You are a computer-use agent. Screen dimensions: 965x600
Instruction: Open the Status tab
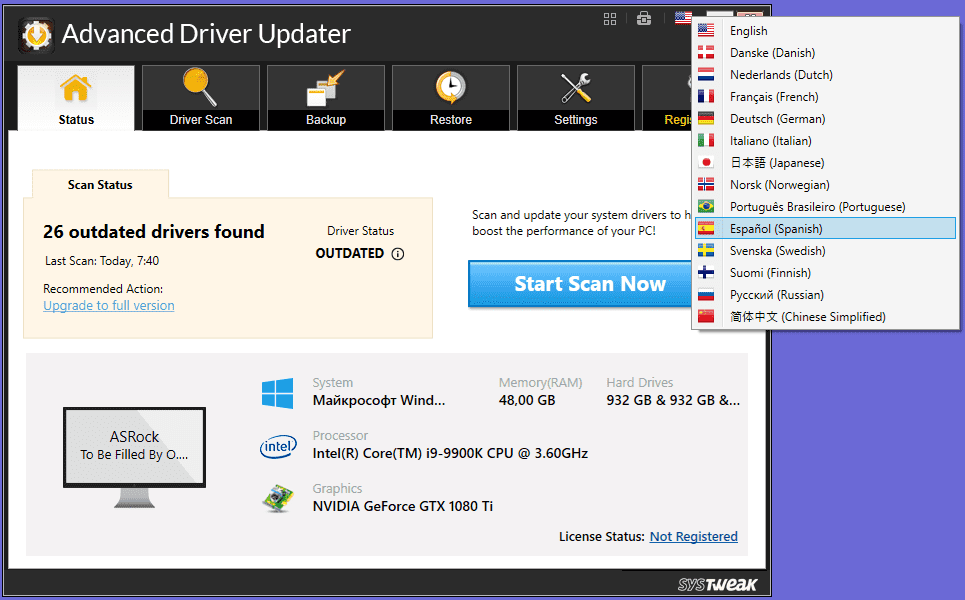(x=76, y=98)
